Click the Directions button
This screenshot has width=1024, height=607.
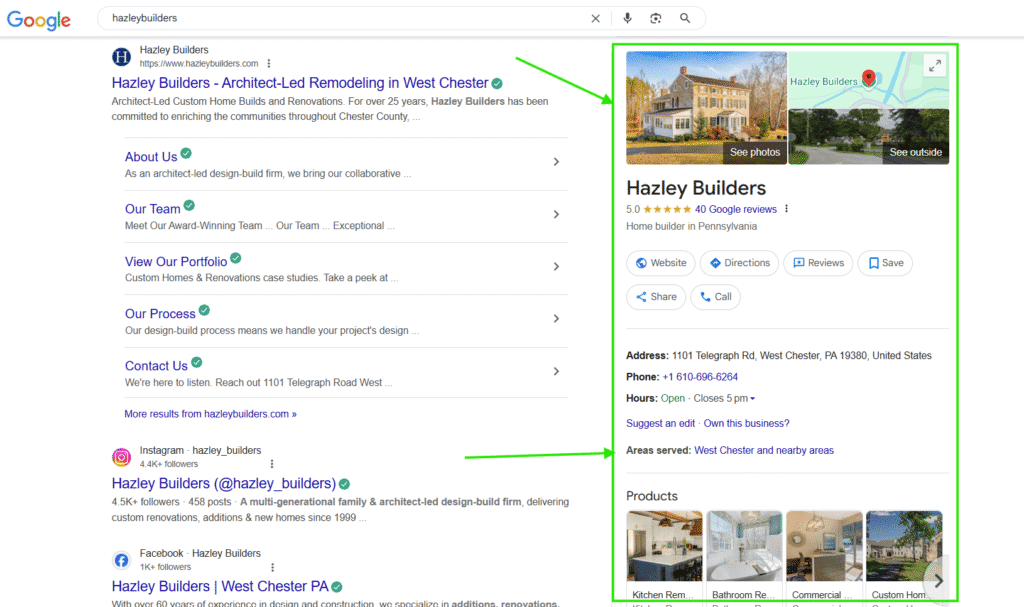pyautogui.click(x=739, y=262)
